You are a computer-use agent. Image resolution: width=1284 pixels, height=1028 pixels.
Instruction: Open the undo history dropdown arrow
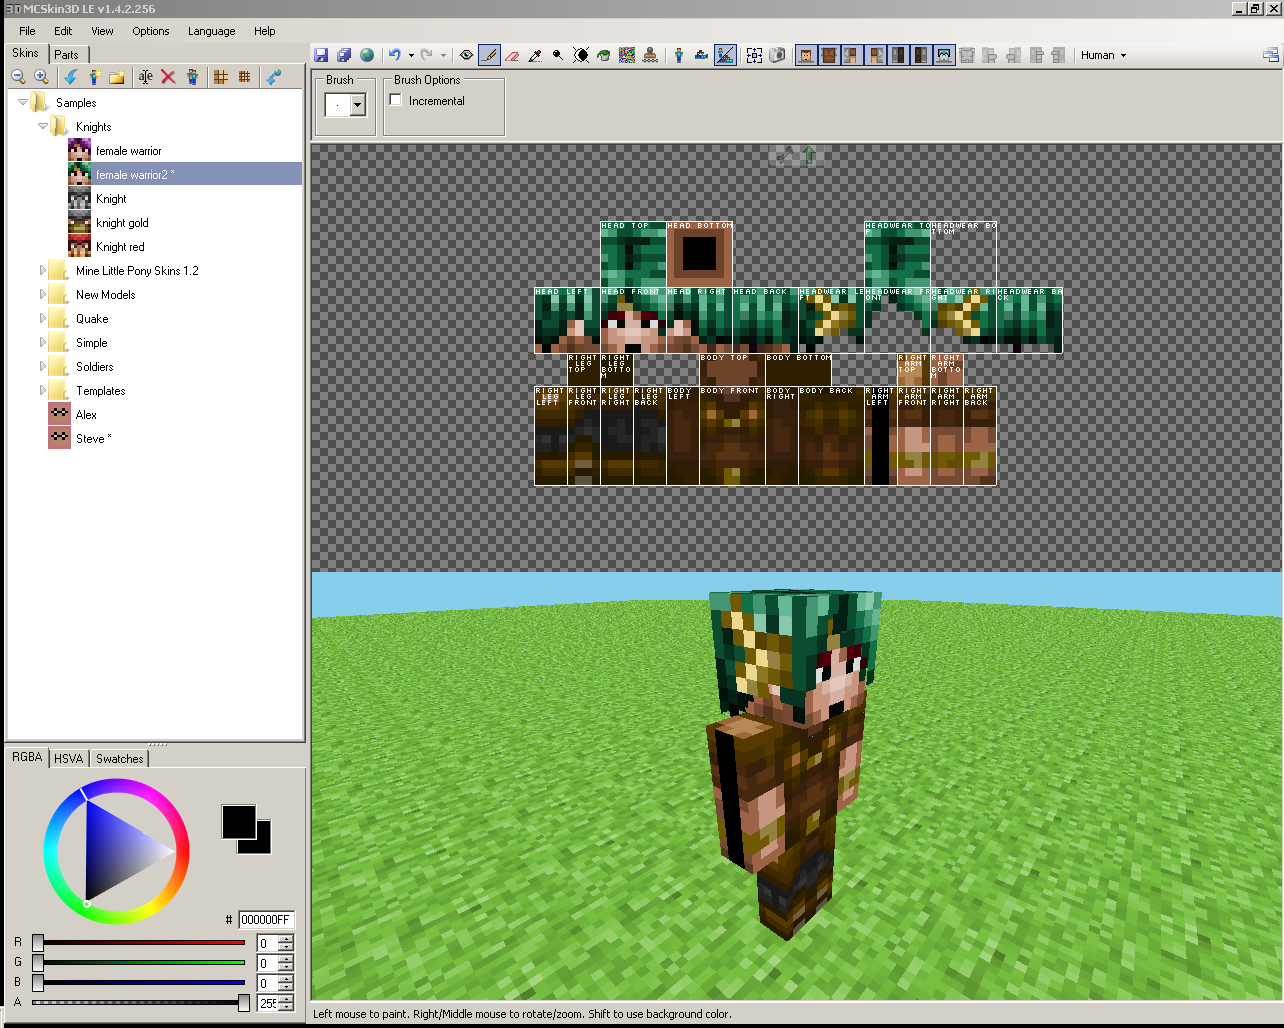(x=411, y=56)
